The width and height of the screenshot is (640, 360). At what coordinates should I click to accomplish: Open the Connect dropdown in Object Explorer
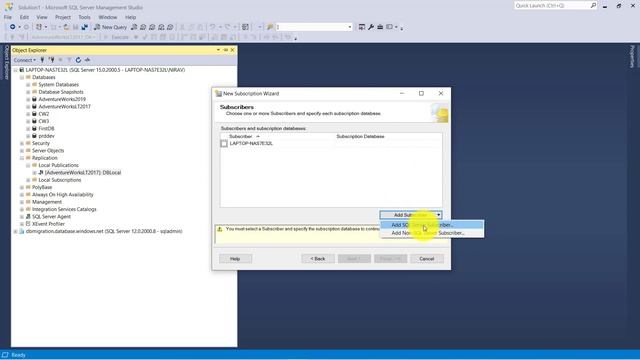click(24, 60)
